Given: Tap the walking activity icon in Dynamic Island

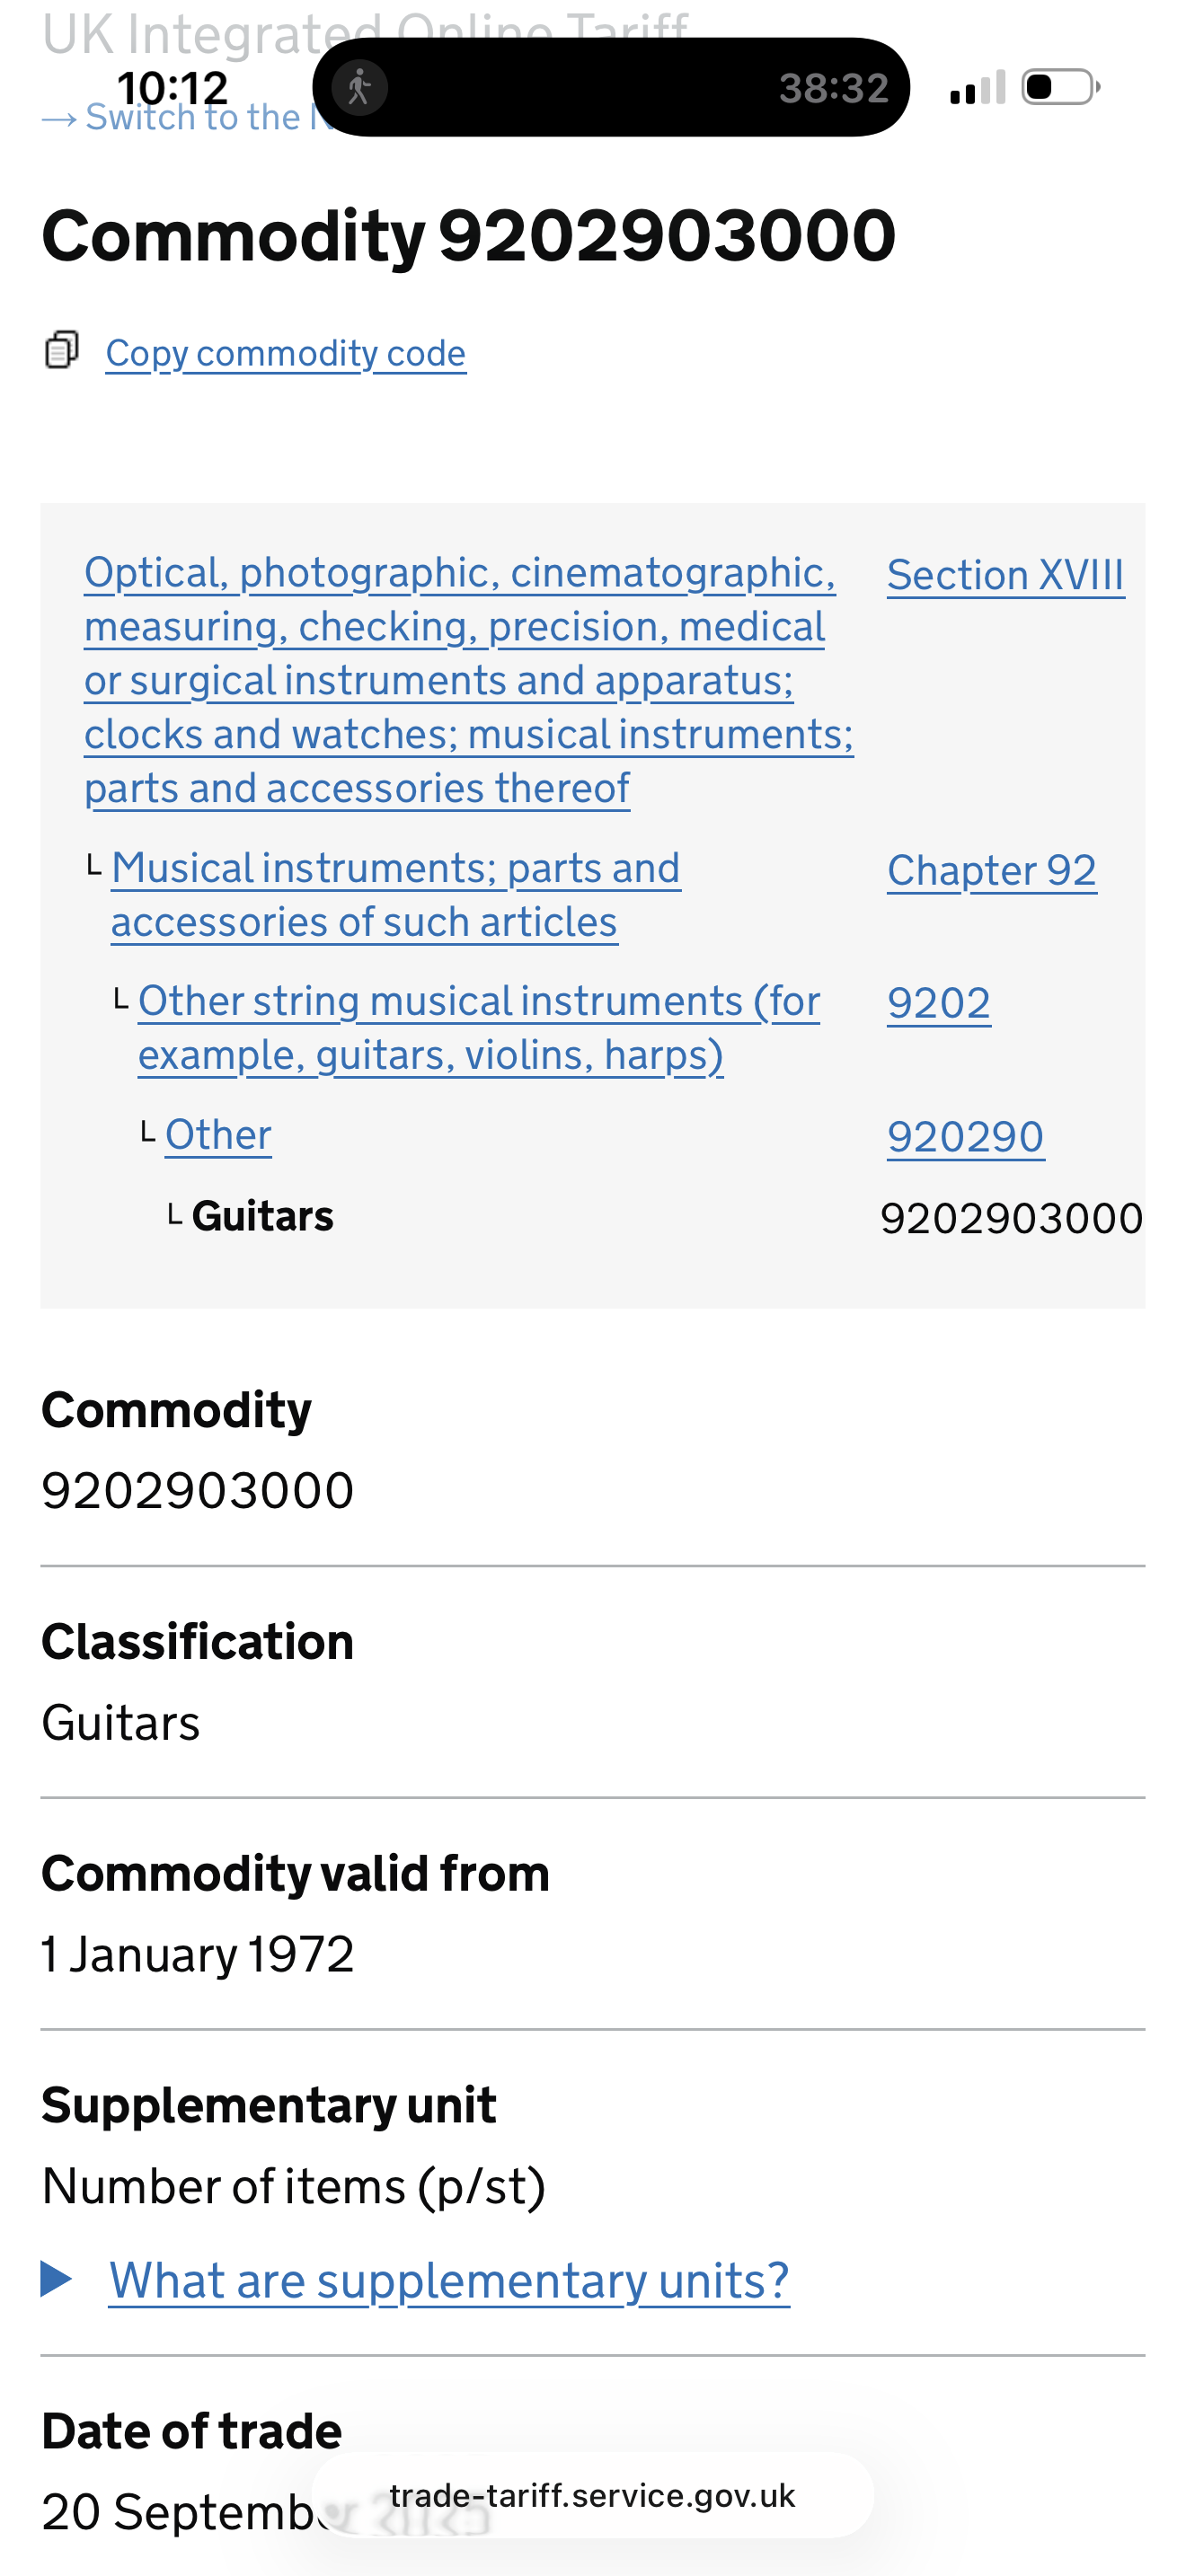Looking at the screenshot, I should 360,88.
